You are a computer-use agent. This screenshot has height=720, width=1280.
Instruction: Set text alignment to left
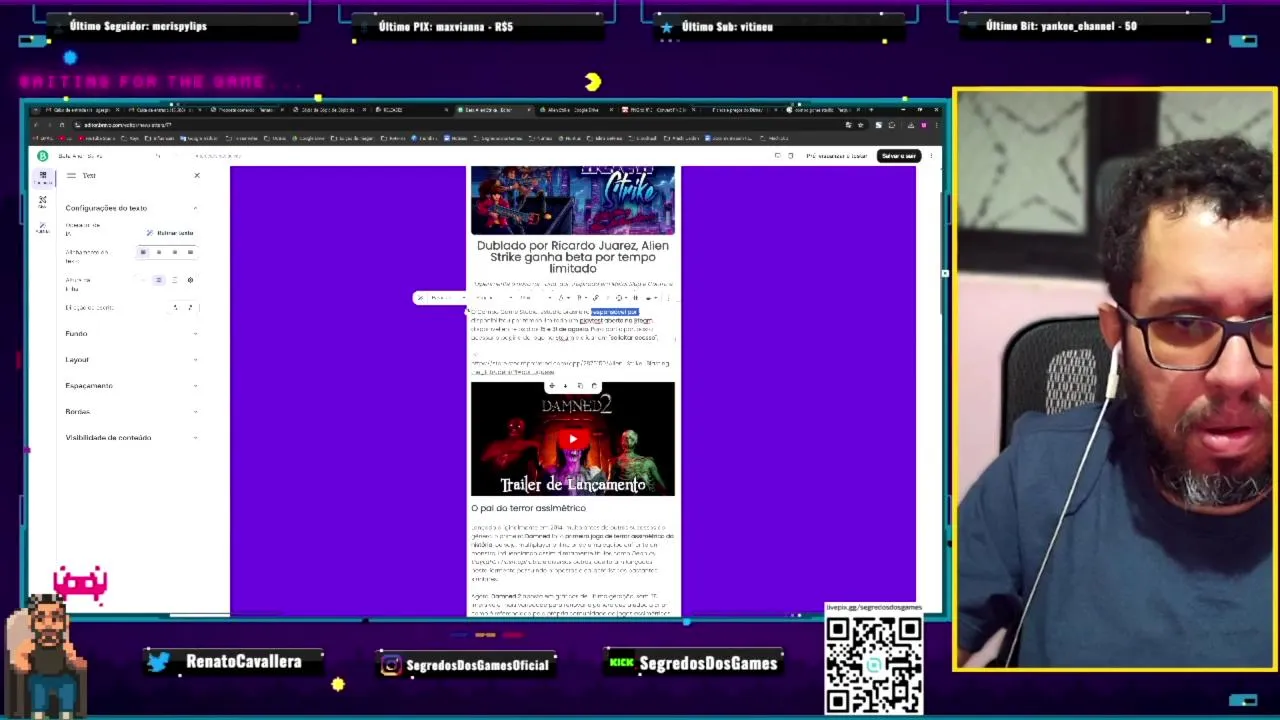[x=143, y=252]
